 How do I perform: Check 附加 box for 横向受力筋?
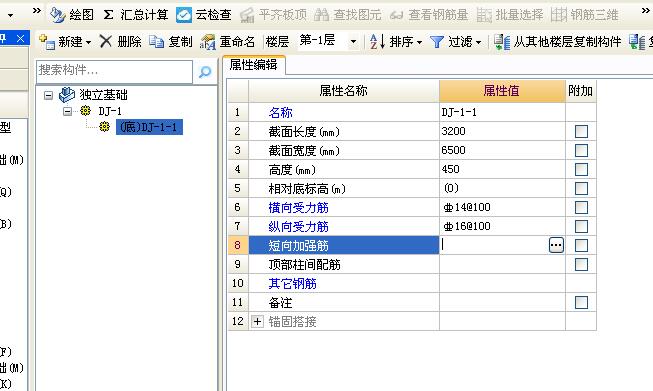tap(581, 207)
